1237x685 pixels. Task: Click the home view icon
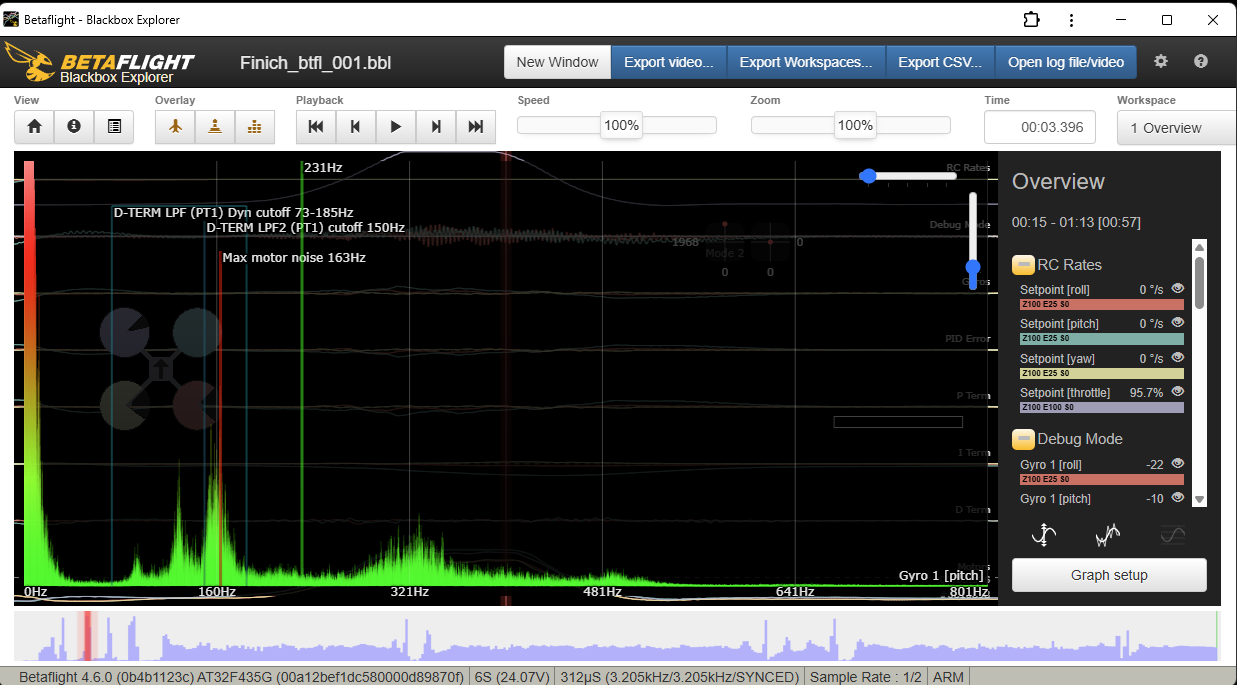coord(34,127)
